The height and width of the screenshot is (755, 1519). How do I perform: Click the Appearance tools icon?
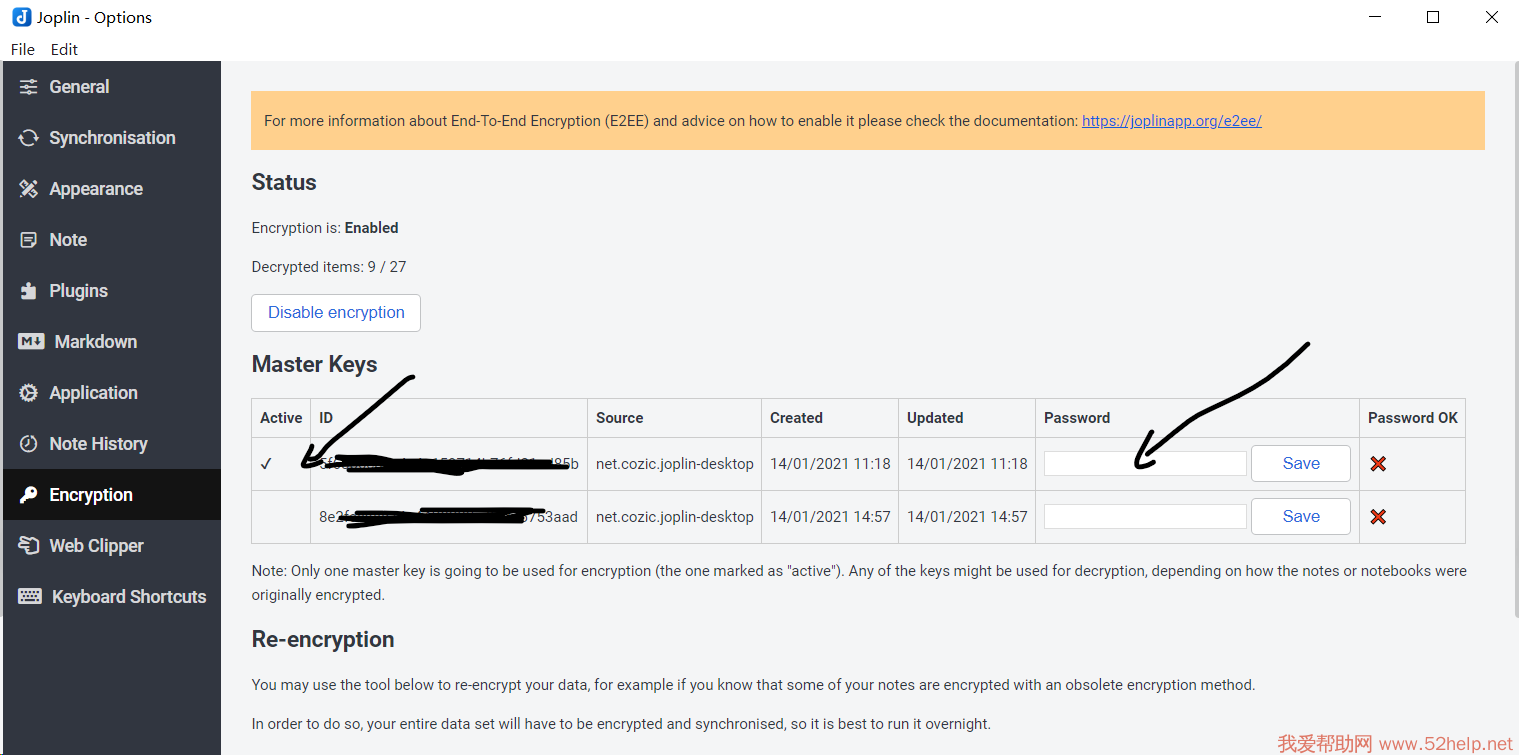(x=29, y=189)
